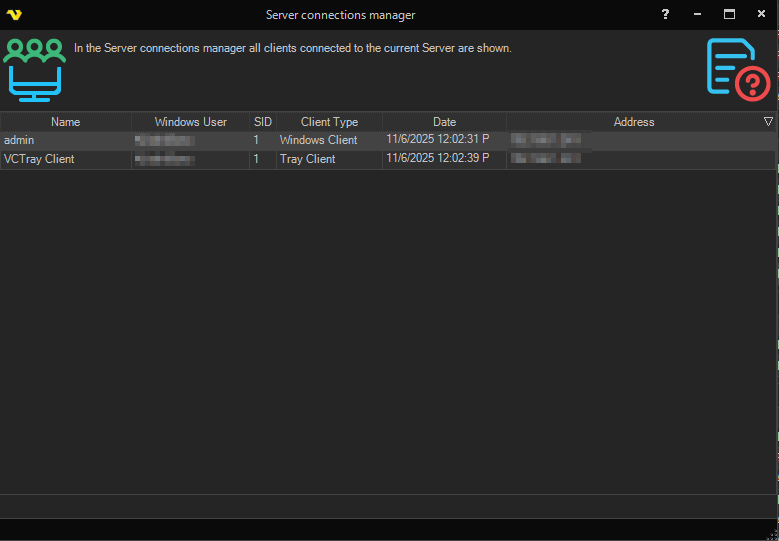779x541 pixels.
Task: Open the help document icon
Action: tap(737, 69)
